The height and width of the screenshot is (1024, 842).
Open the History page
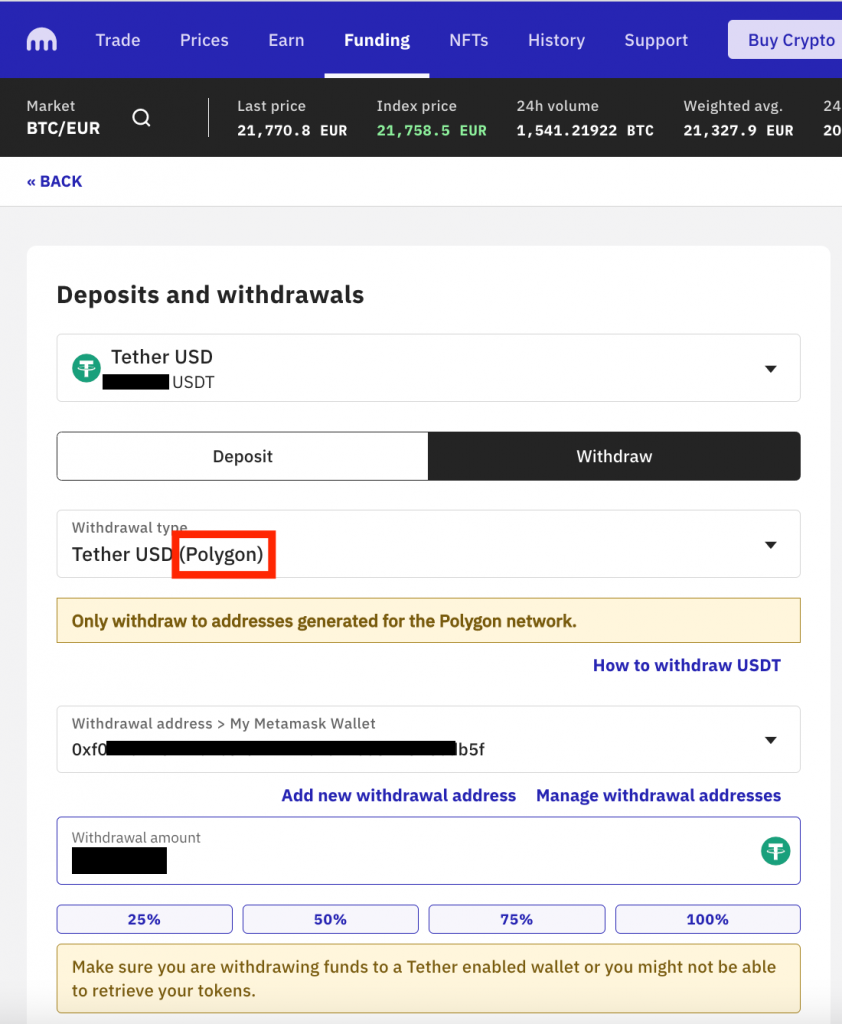point(556,40)
